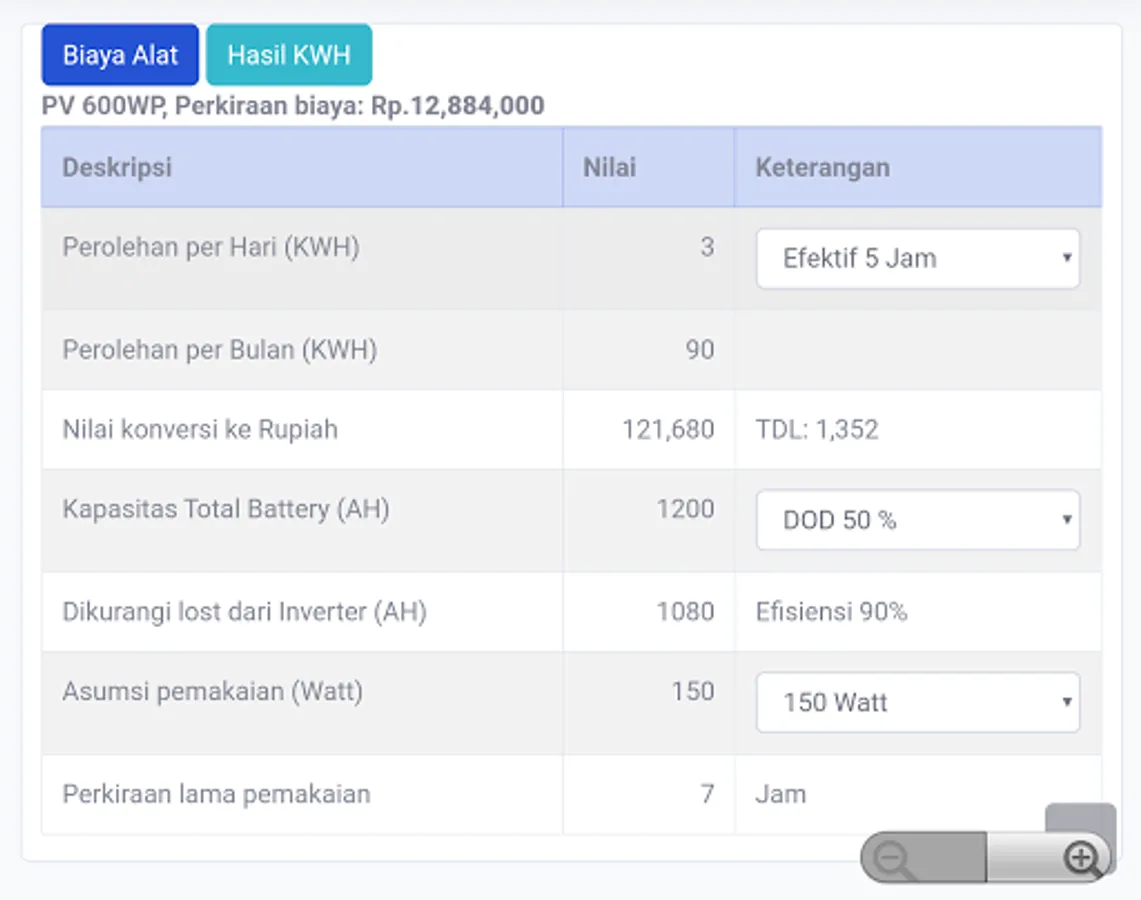
Task: Click the Deskripsi column header
Action: click(117, 167)
